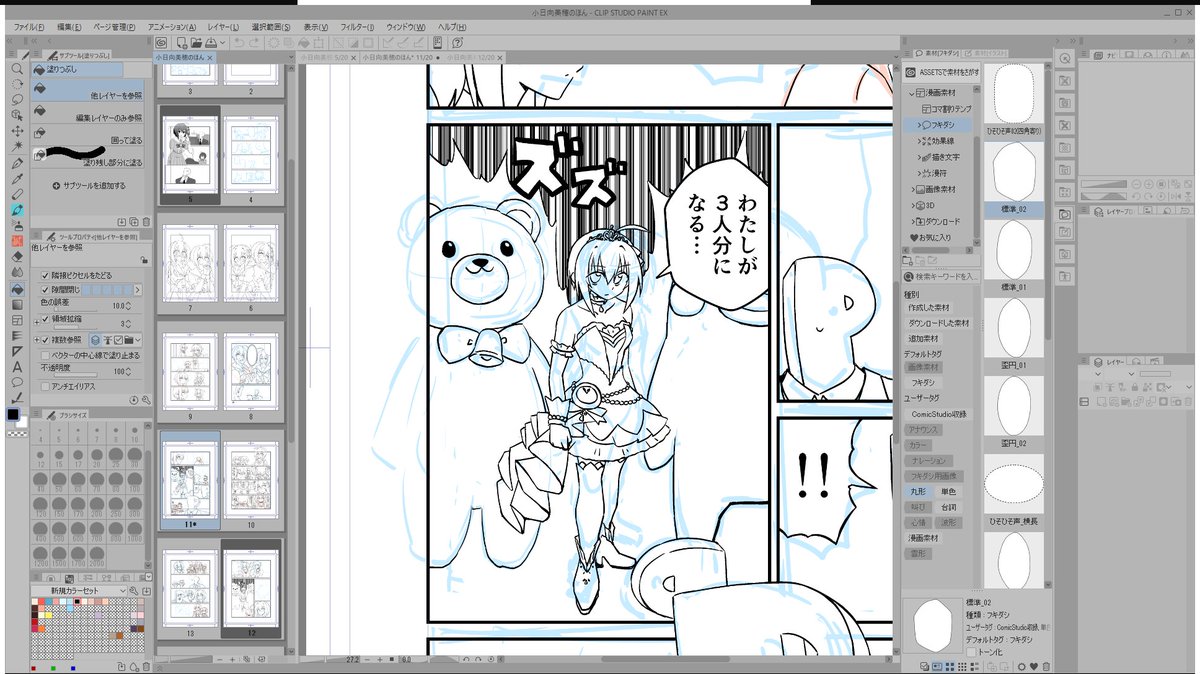Open the ヘルプ menu

tap(452, 26)
